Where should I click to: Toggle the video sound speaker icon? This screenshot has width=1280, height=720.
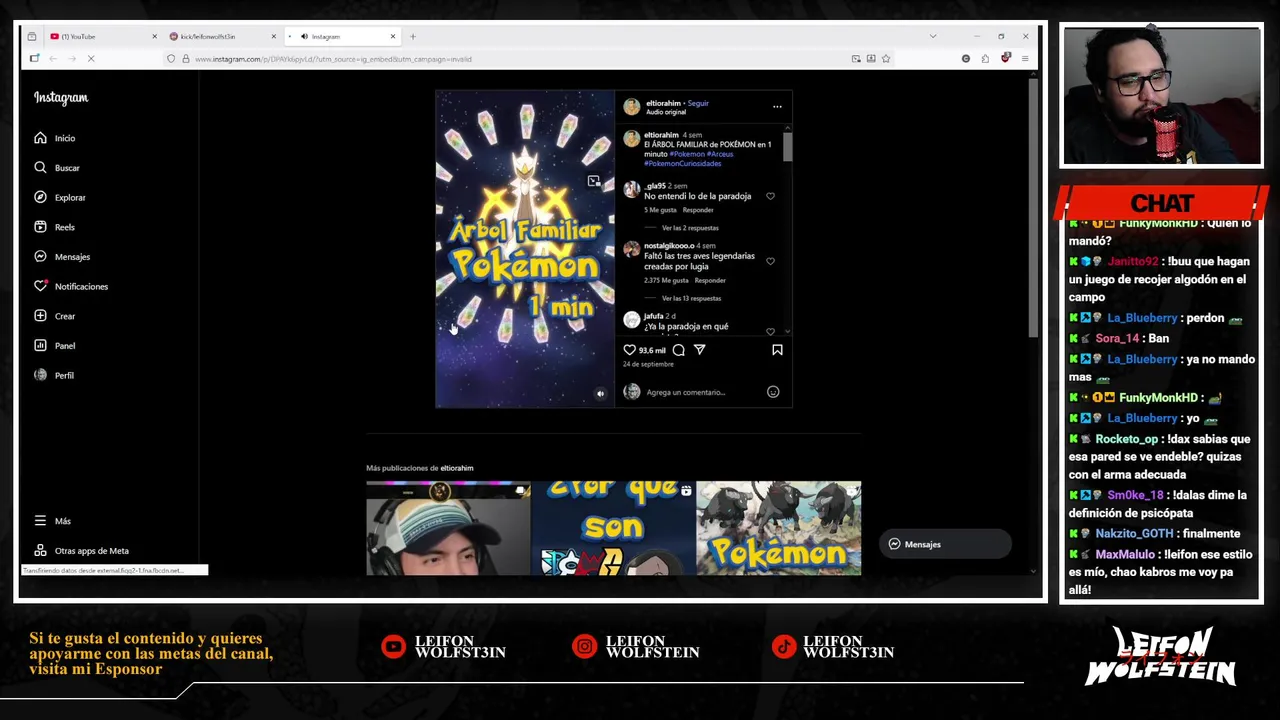coord(600,394)
